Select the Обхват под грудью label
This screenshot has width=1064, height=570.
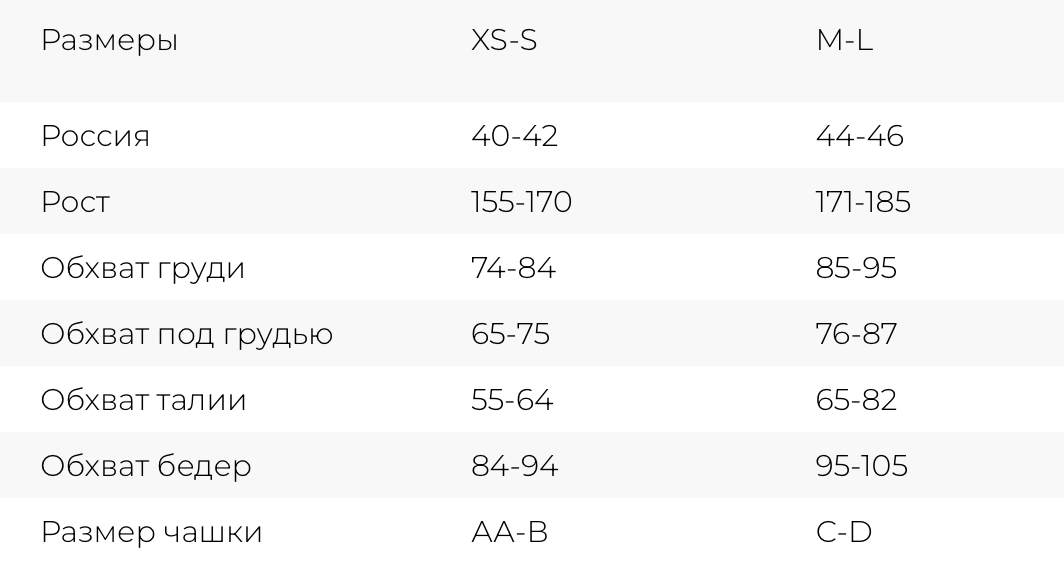pyautogui.click(x=187, y=334)
